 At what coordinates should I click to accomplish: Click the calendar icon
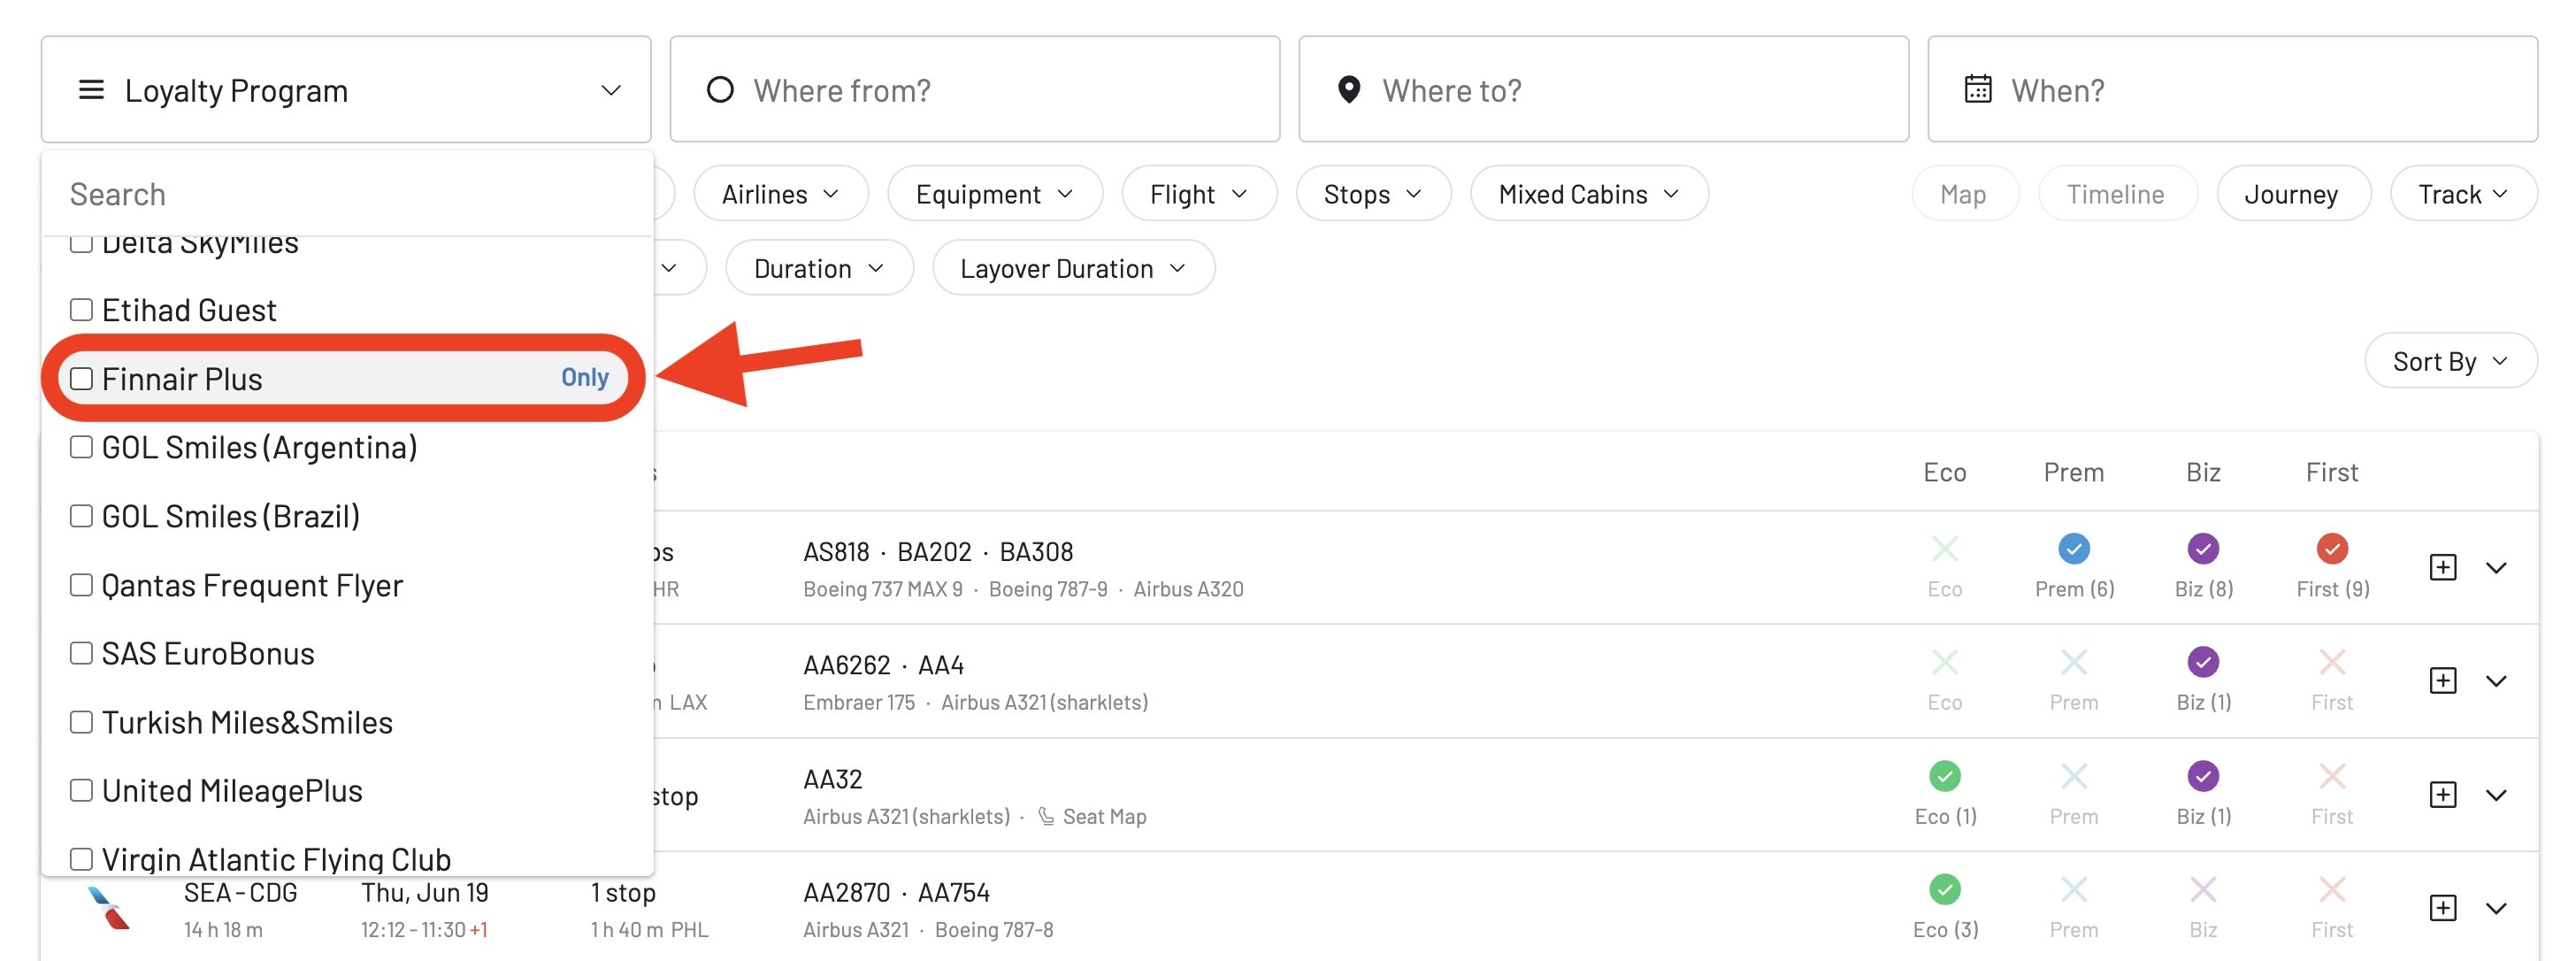point(1977,89)
